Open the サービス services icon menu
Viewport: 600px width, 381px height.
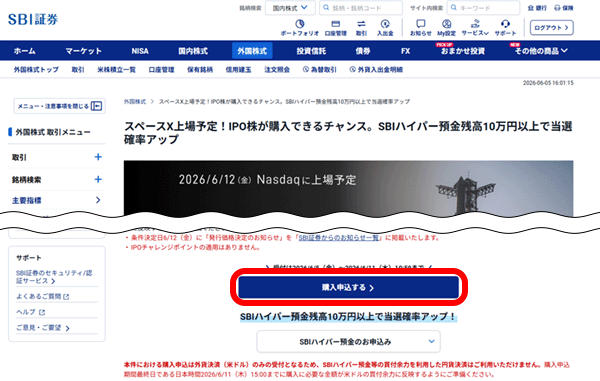pos(475,28)
